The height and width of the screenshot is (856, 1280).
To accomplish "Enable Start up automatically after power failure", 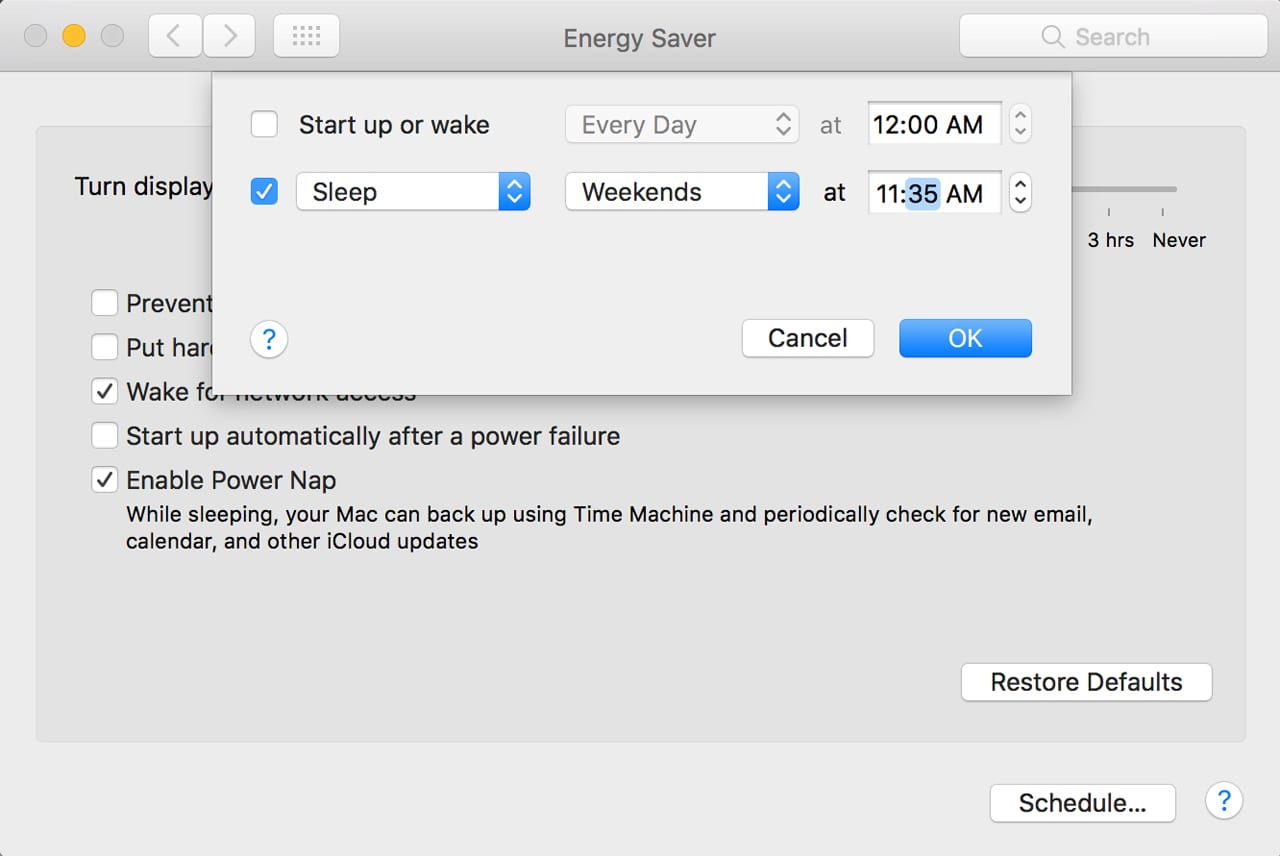I will coord(104,436).
